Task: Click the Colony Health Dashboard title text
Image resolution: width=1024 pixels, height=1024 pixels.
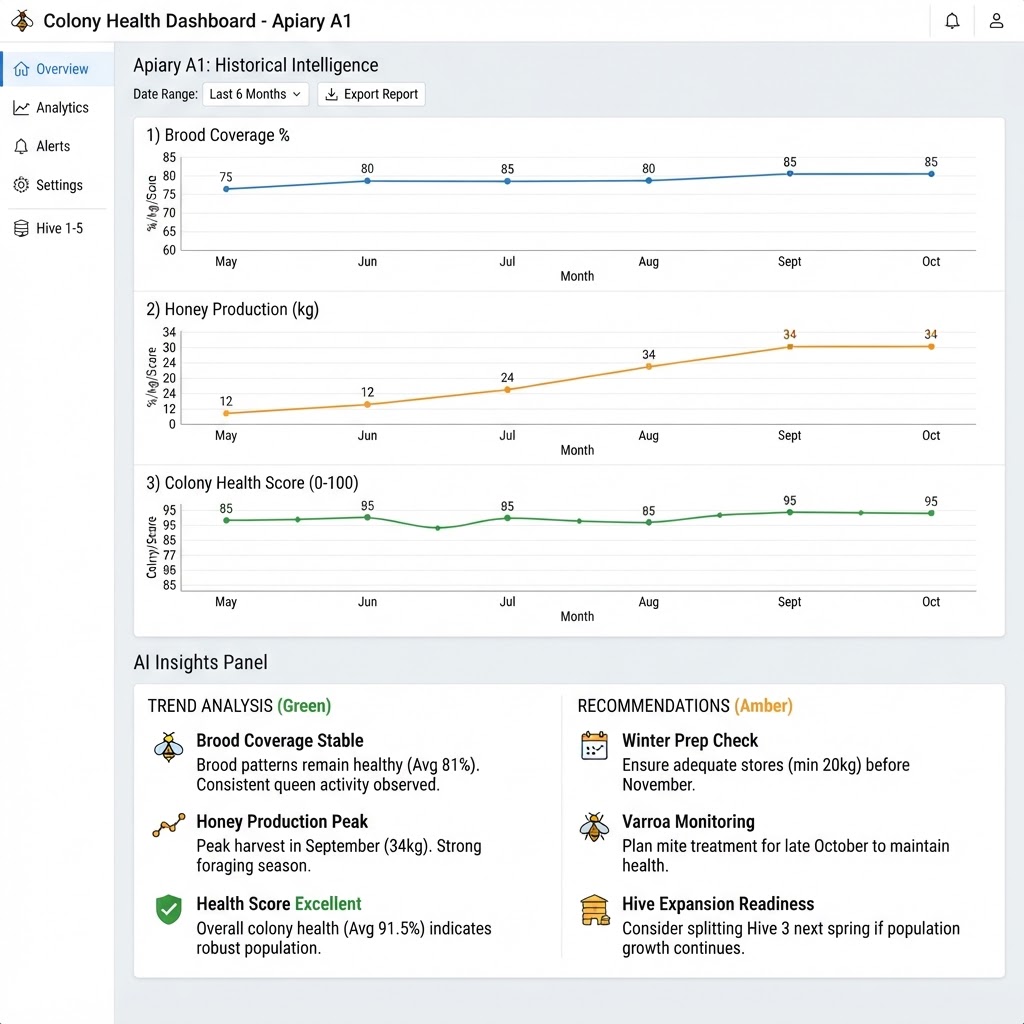Action: tap(197, 21)
